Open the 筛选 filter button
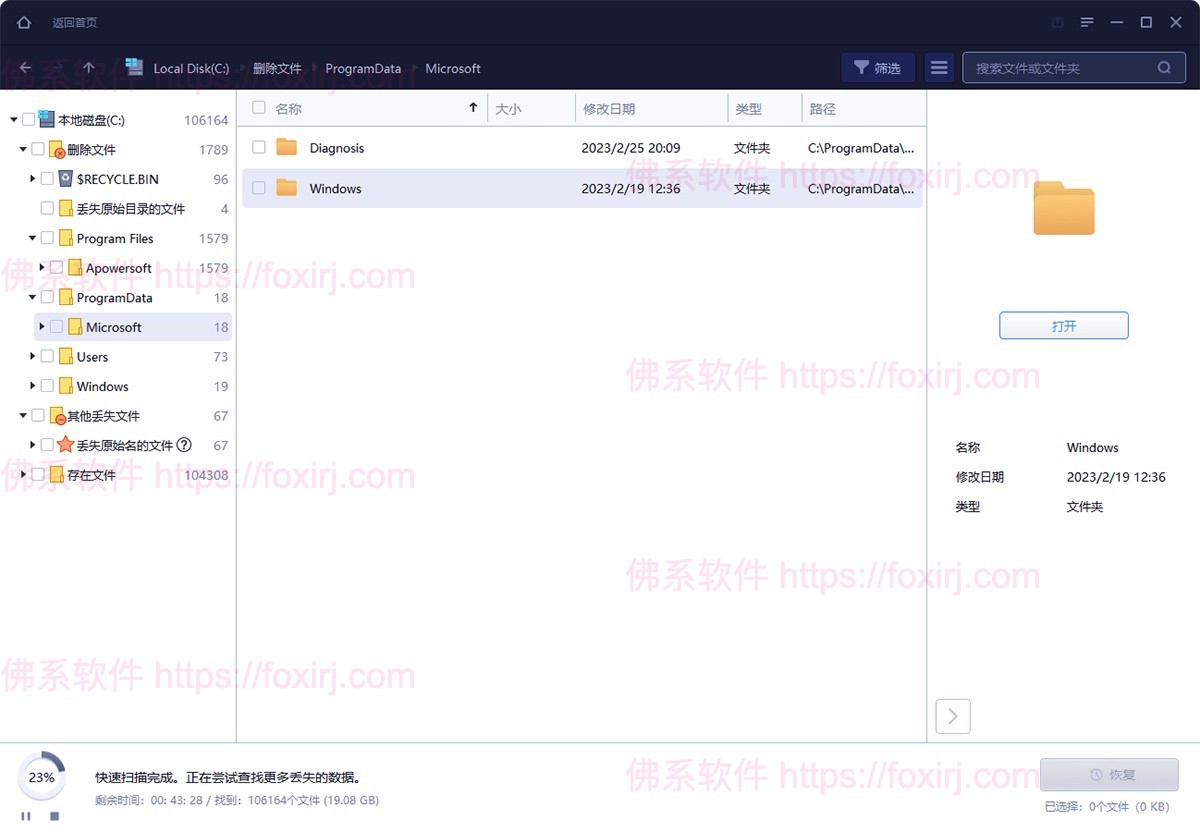 877,68
